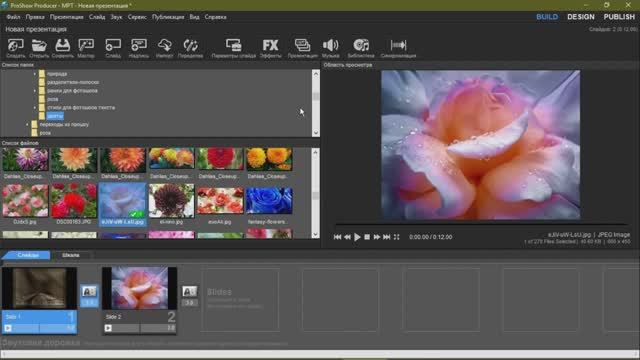Screen dimensions: 640x360
Task: Select Slide 1 in the slide list
Action: [x=39, y=301]
